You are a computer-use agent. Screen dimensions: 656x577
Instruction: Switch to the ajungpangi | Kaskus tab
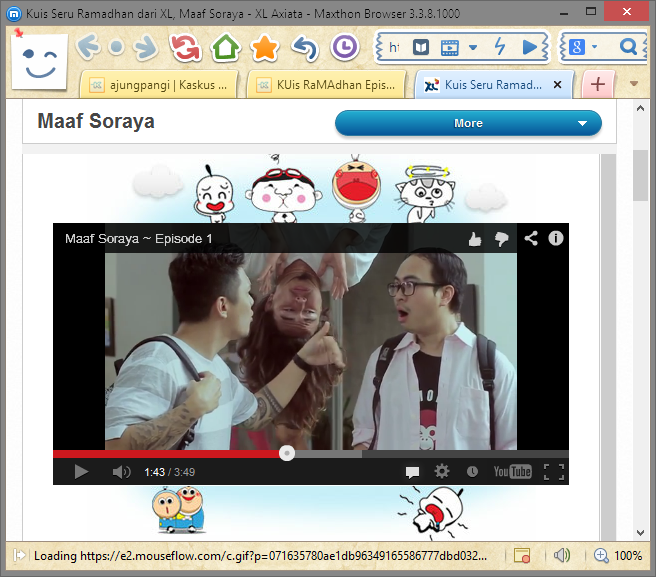tap(158, 85)
